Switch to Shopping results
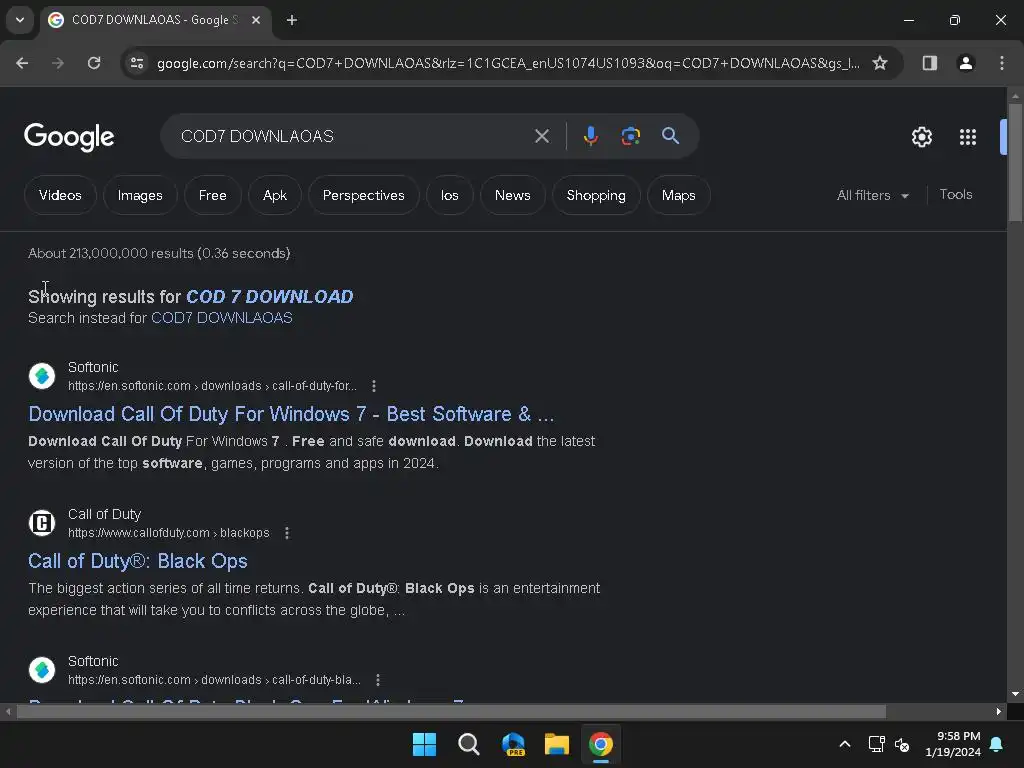This screenshot has height=768, width=1024. 596,195
